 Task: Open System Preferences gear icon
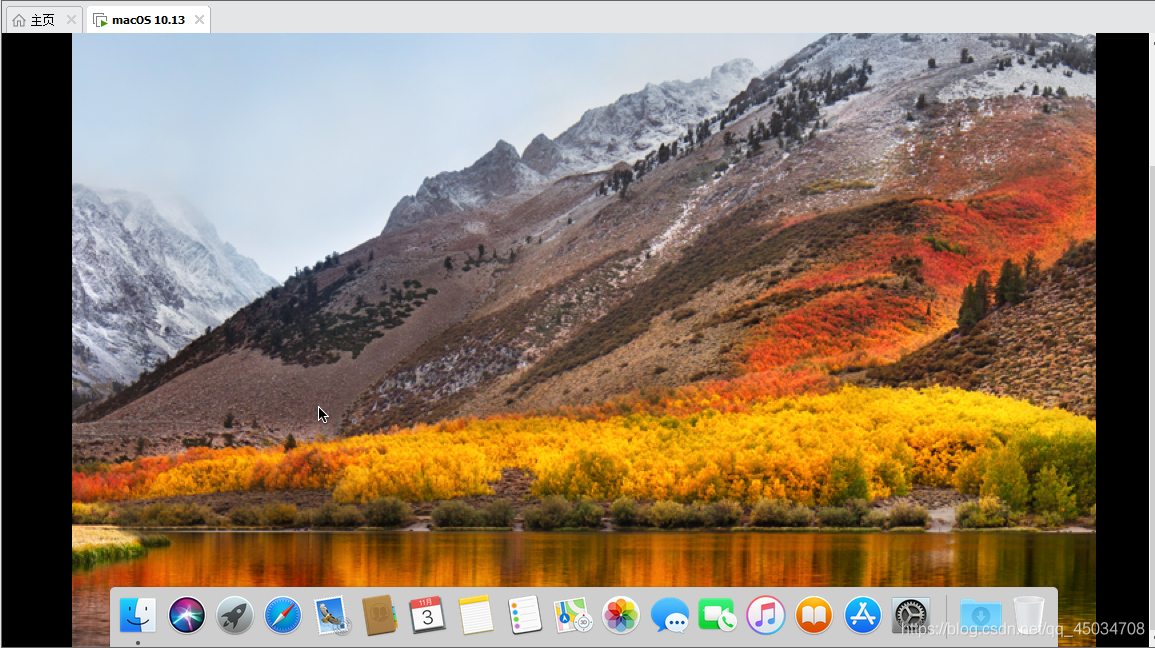(911, 615)
